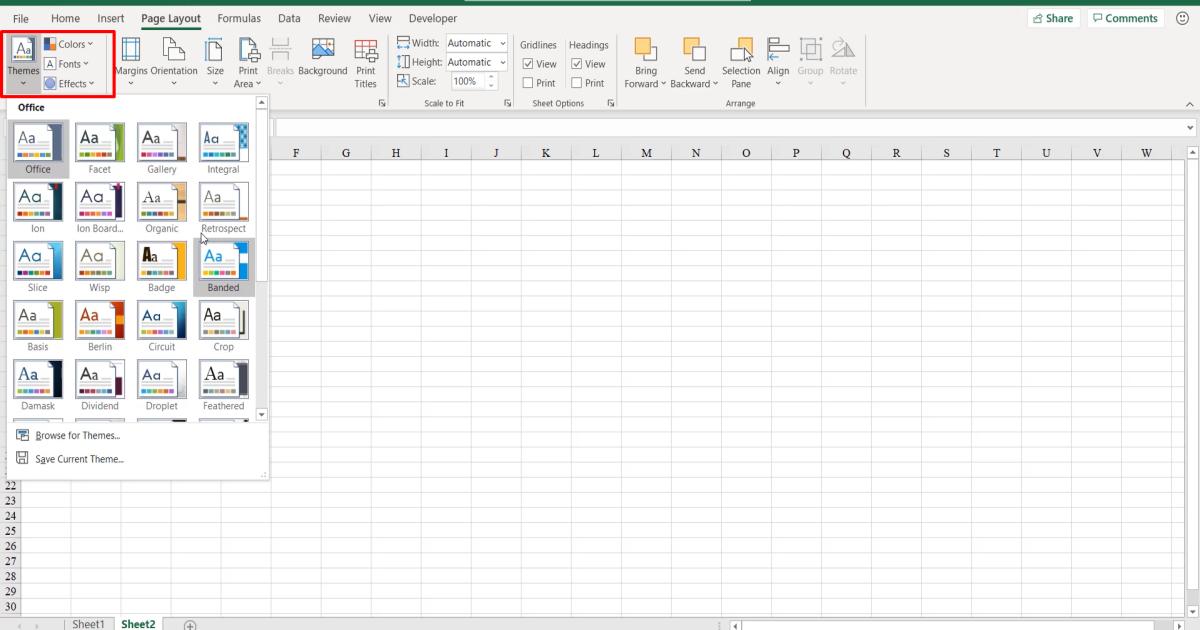Viewport: 1200px width, 630px height.
Task: Enable Print for Gridlines
Action: tap(528, 82)
